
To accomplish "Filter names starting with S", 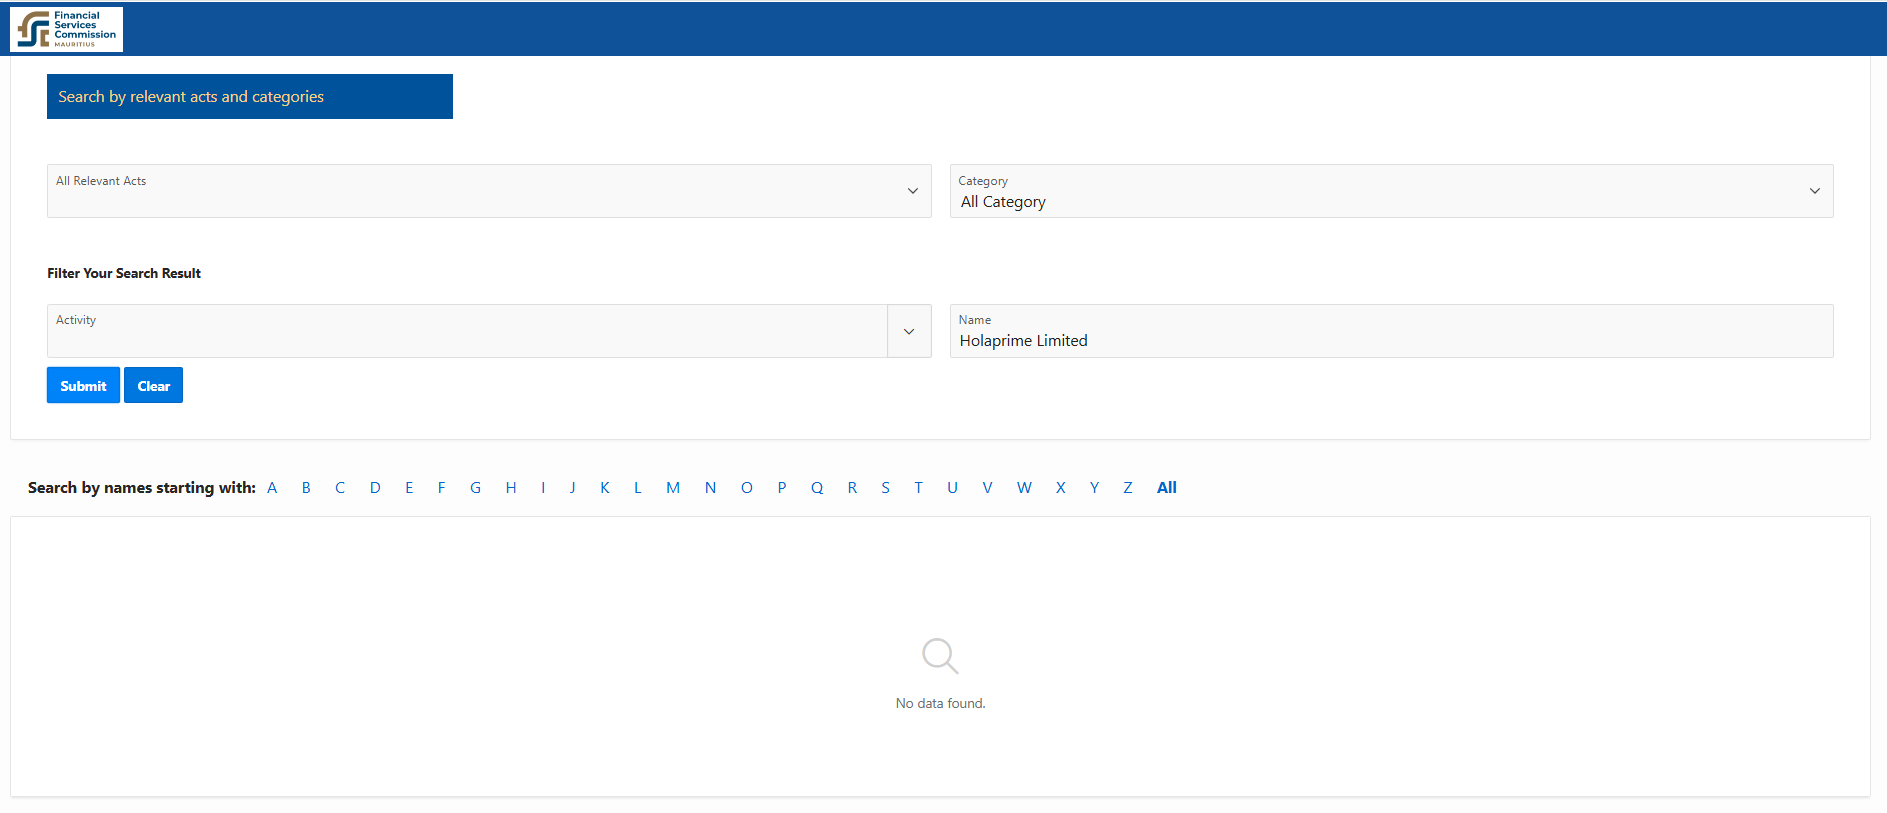I will pyautogui.click(x=885, y=488).
